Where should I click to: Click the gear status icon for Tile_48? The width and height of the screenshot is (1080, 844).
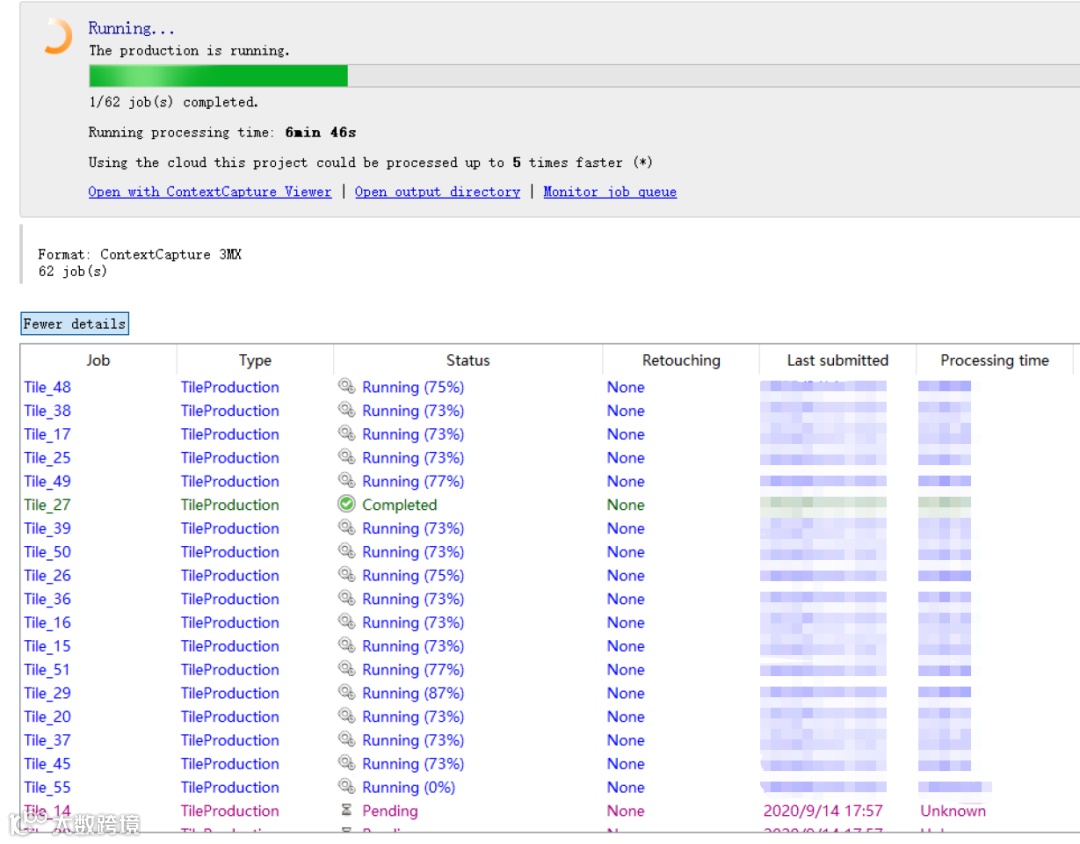[x=346, y=386]
